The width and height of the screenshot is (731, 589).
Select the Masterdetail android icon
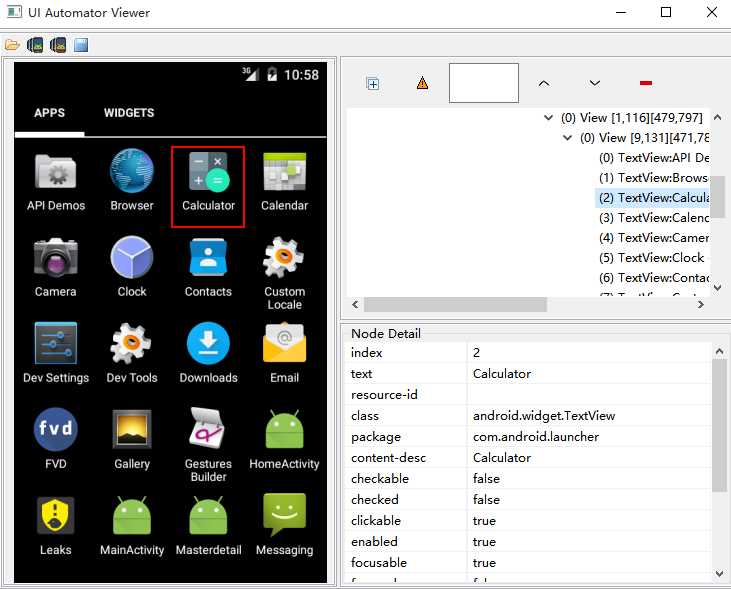click(x=208, y=515)
